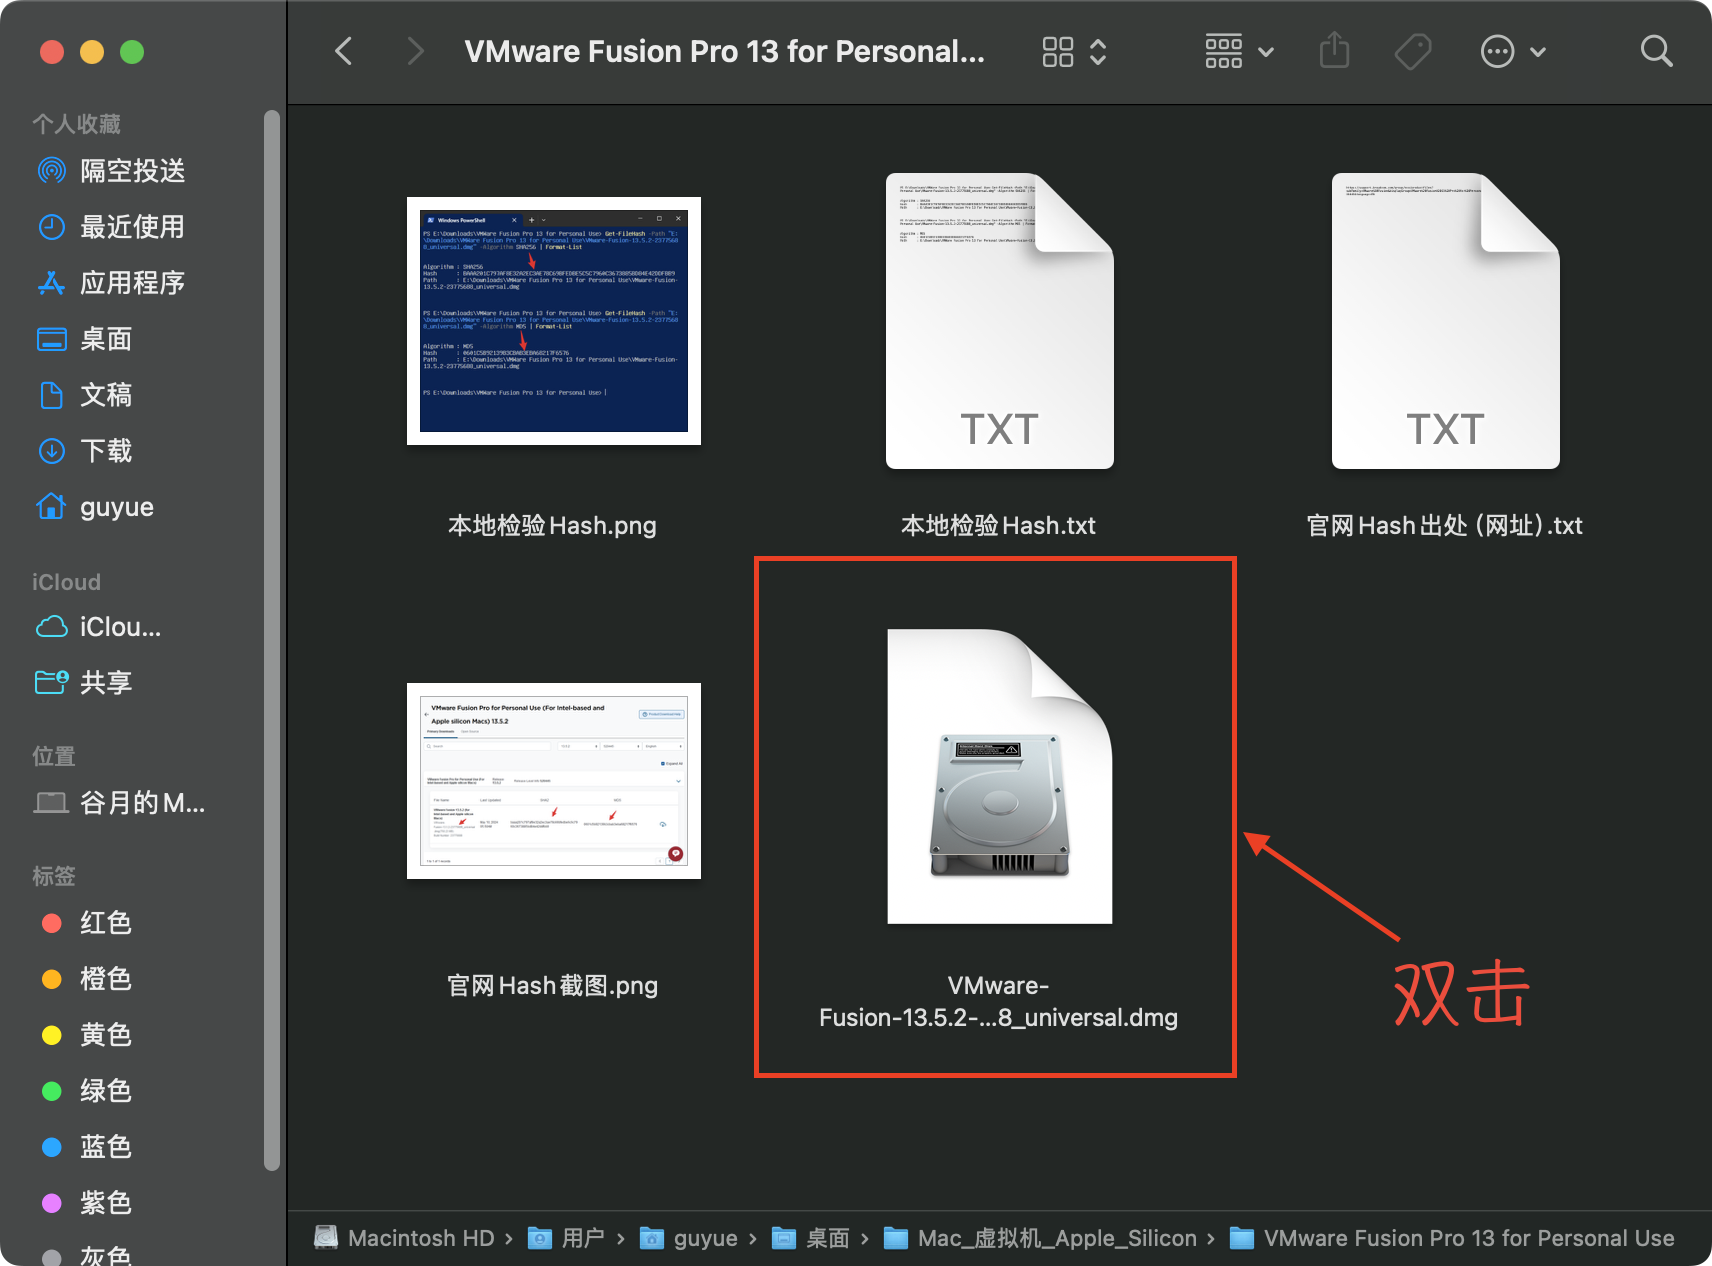This screenshot has width=1712, height=1266.
Task: Click the yellow minimize window button
Action: 92,52
